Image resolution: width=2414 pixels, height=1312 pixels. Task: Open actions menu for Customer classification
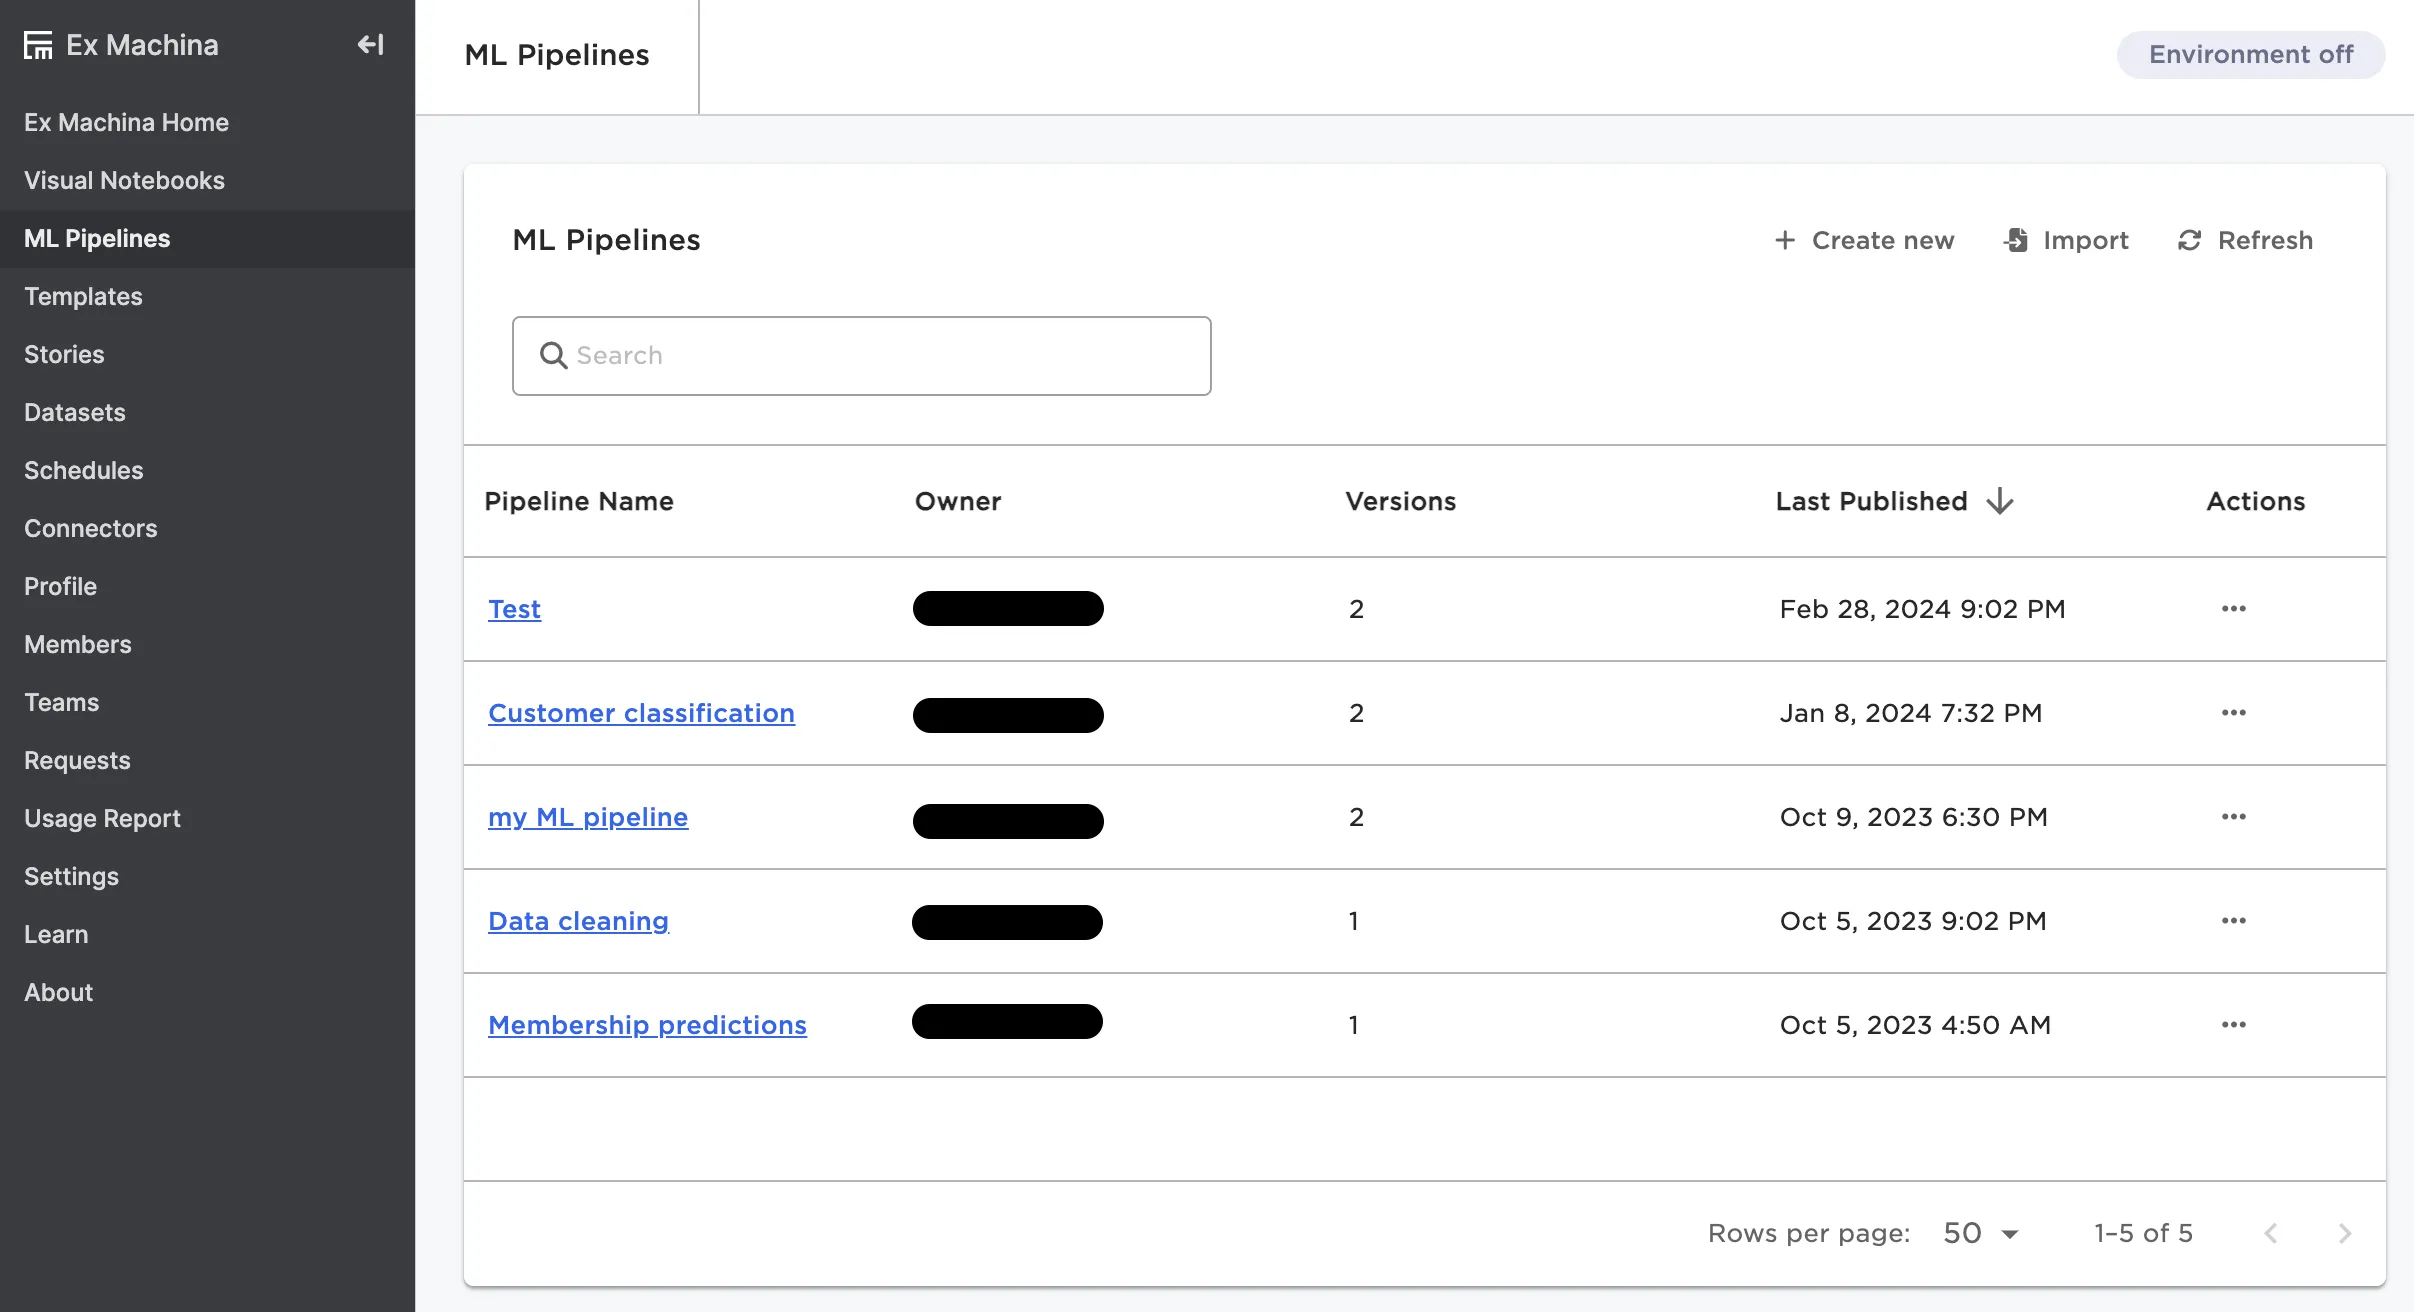(2233, 713)
